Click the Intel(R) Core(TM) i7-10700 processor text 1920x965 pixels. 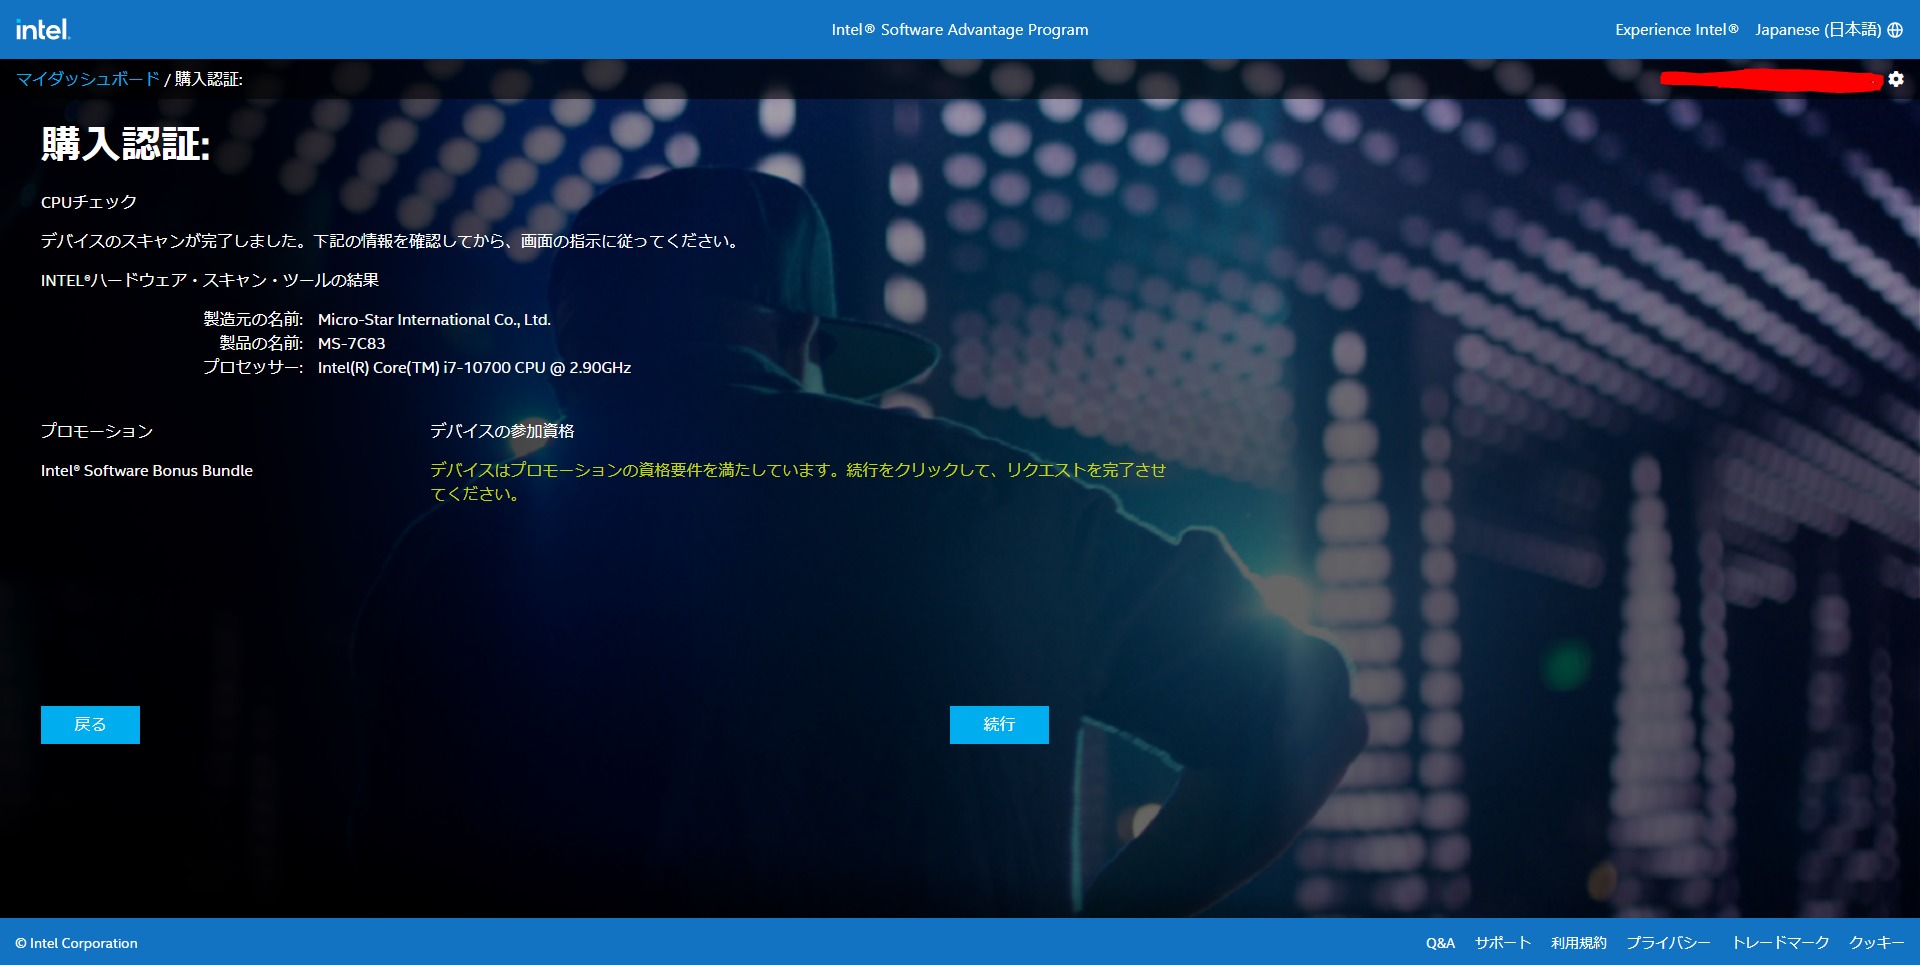click(x=474, y=368)
